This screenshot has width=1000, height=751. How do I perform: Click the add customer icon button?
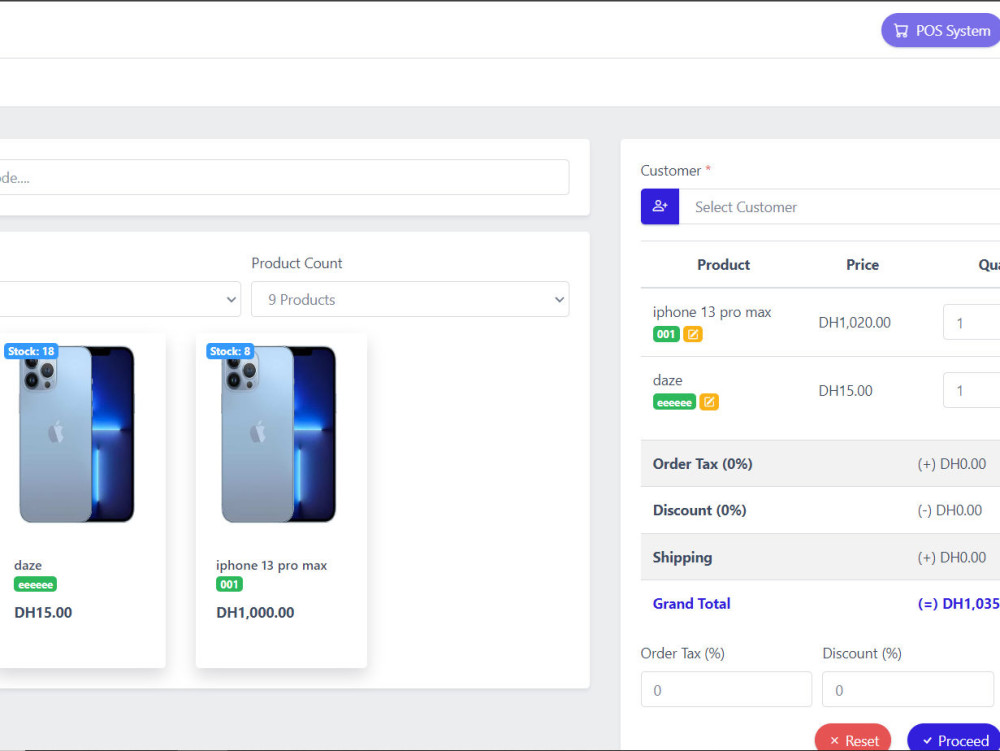coord(660,207)
